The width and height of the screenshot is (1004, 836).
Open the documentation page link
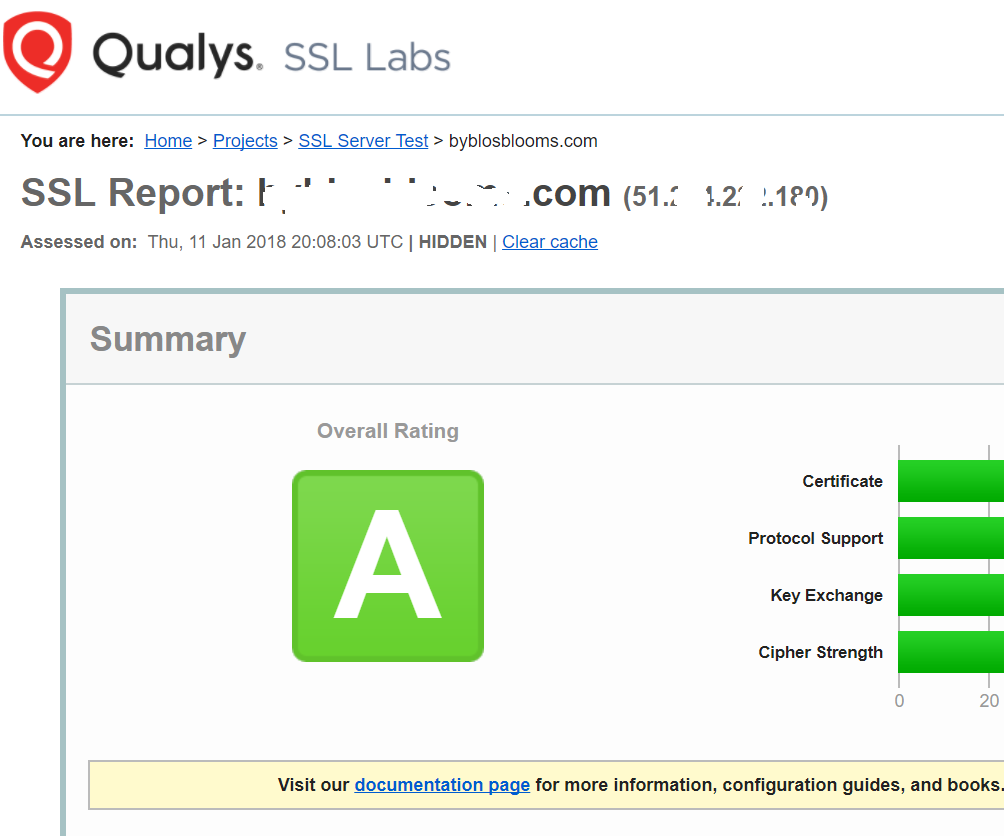441,784
